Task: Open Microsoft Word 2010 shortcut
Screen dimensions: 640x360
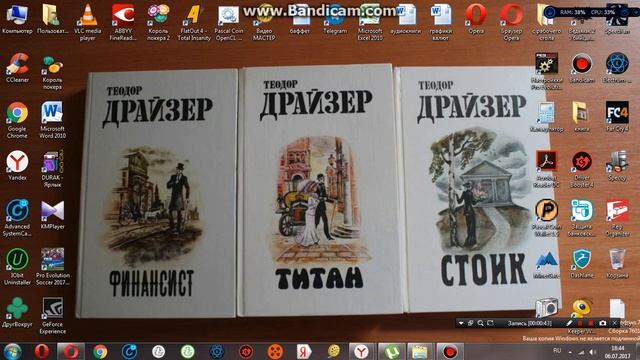Action: [52, 120]
